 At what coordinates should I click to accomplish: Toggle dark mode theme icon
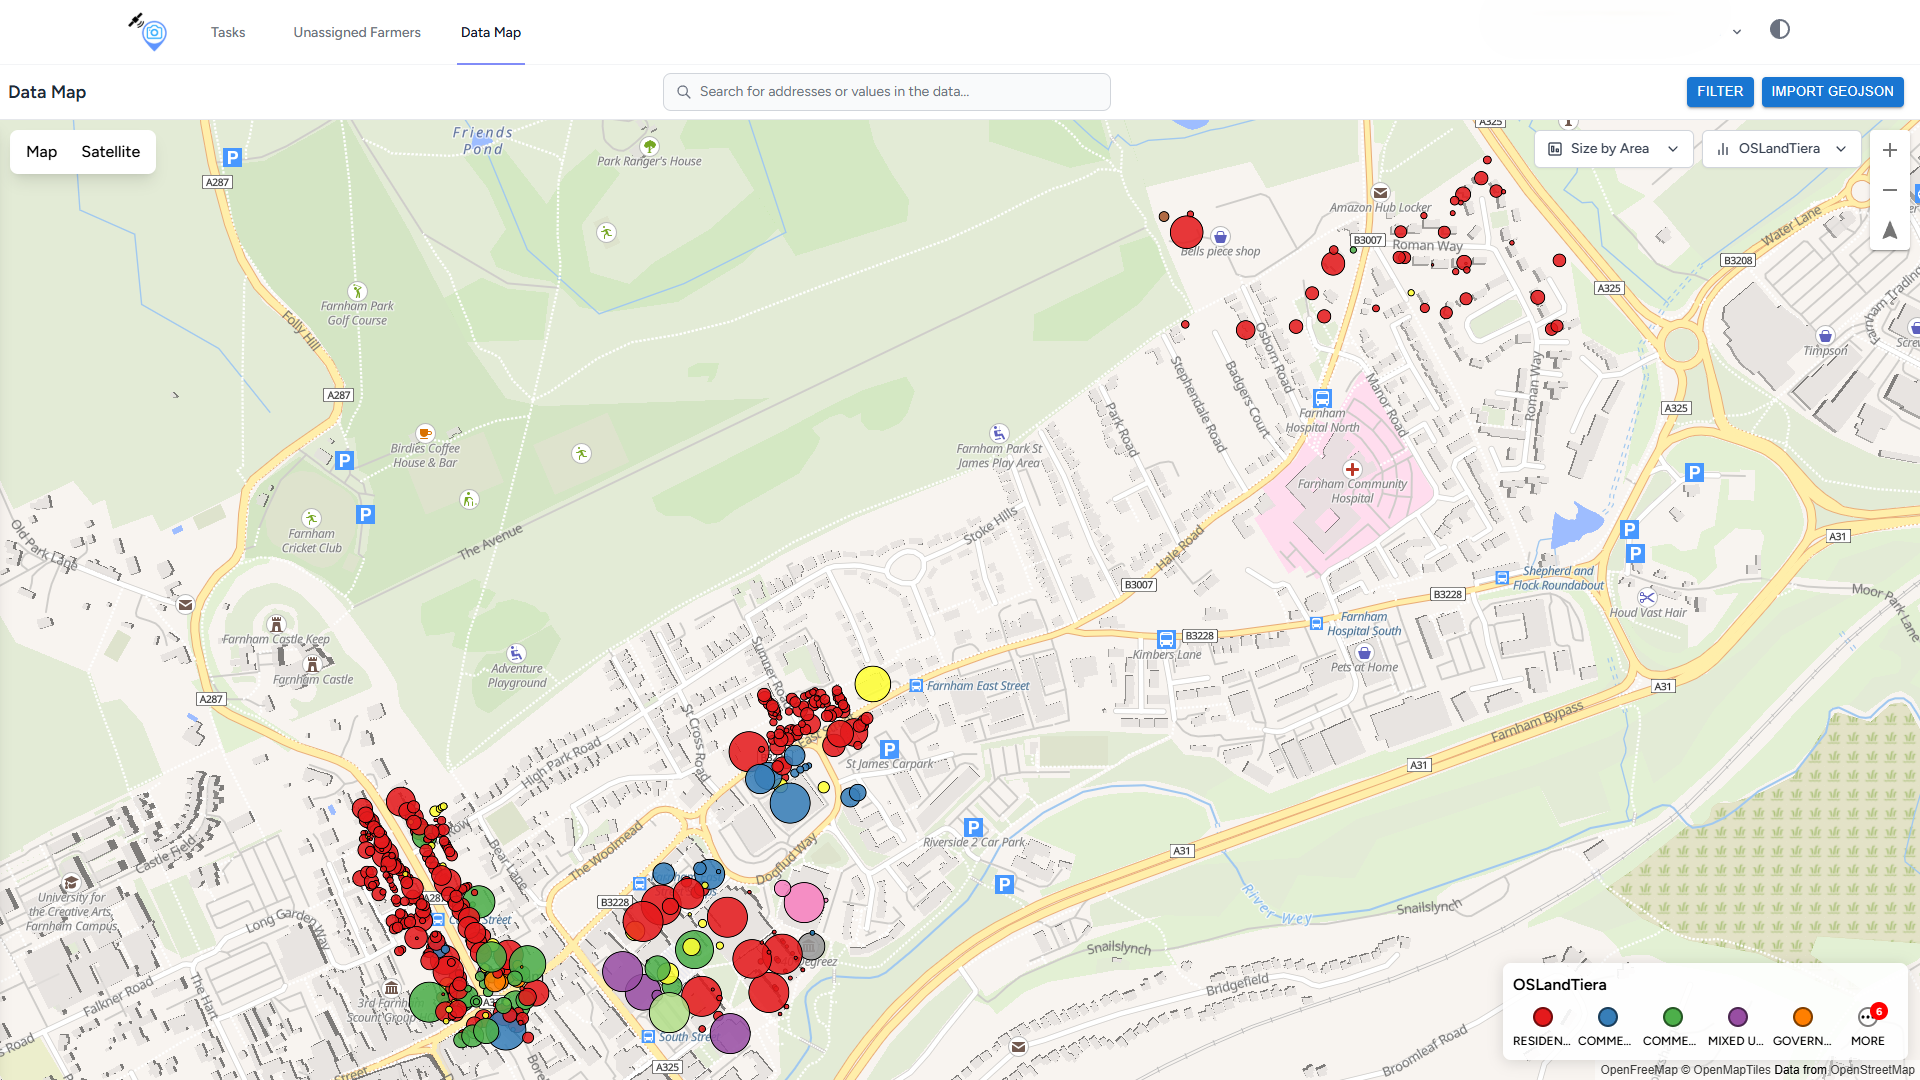pos(1779,29)
